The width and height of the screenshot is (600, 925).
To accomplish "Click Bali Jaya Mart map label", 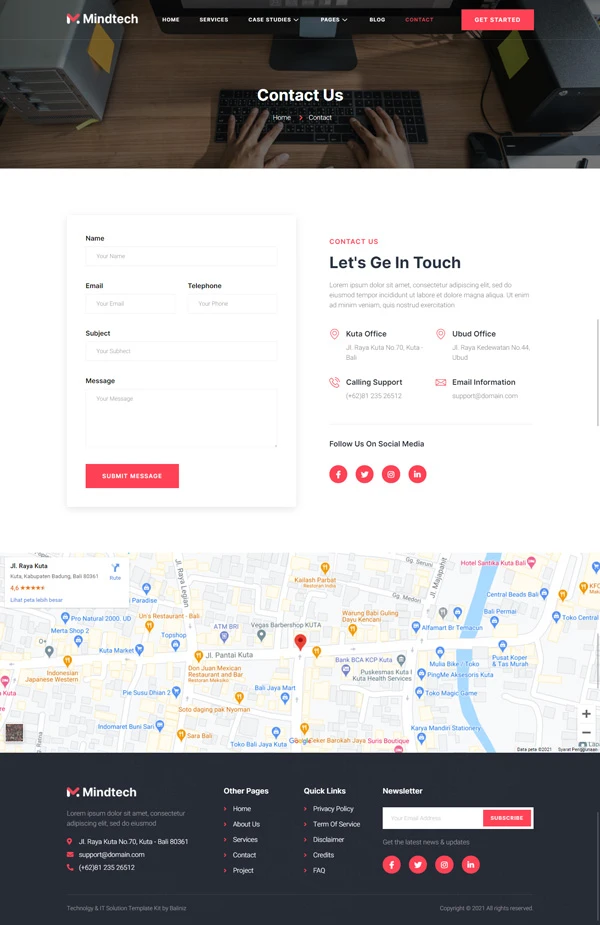I will (x=275, y=688).
